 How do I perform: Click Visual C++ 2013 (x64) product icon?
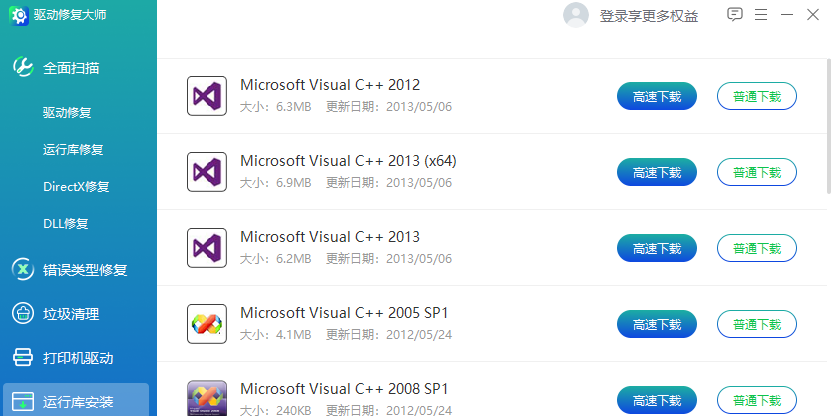tap(207, 172)
